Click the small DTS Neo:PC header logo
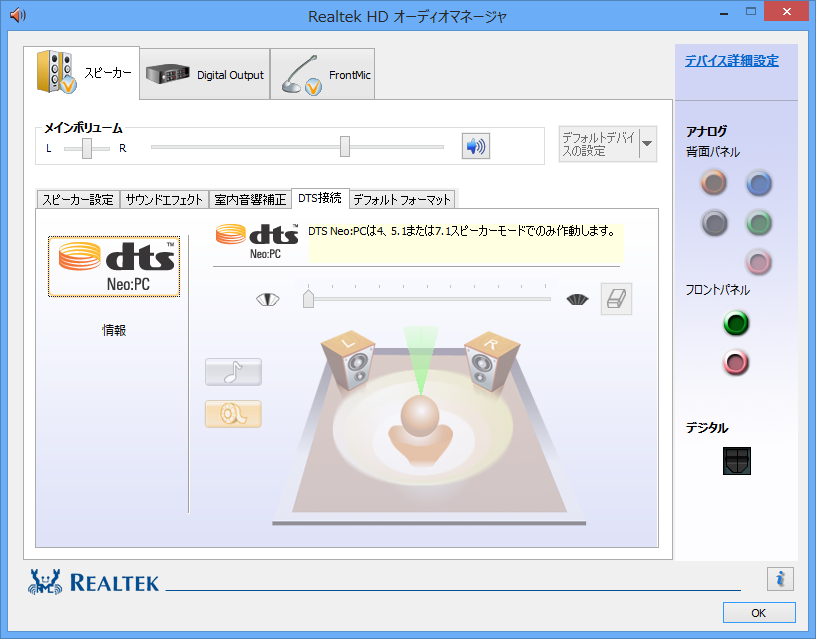Viewport: 816px width, 639px height. click(257, 241)
